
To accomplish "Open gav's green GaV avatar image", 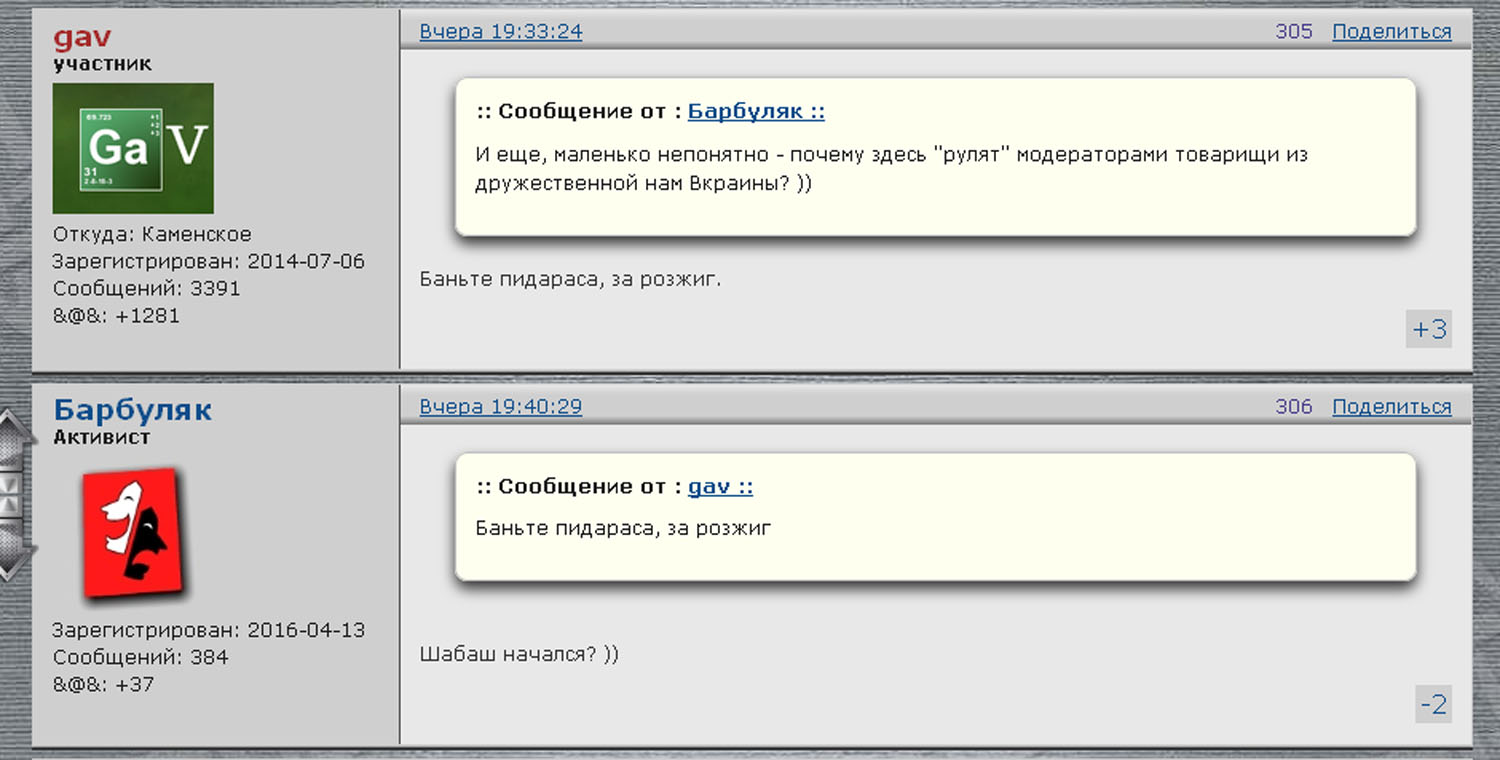I will click(133, 148).
